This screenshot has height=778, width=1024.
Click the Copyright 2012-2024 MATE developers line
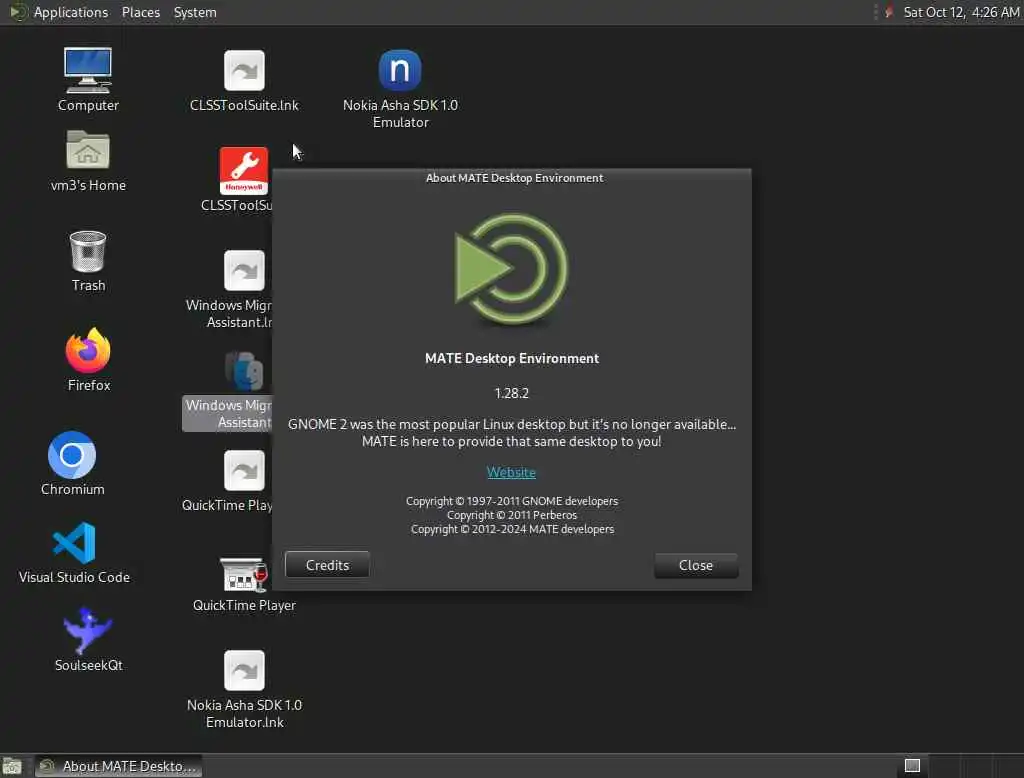click(x=513, y=529)
